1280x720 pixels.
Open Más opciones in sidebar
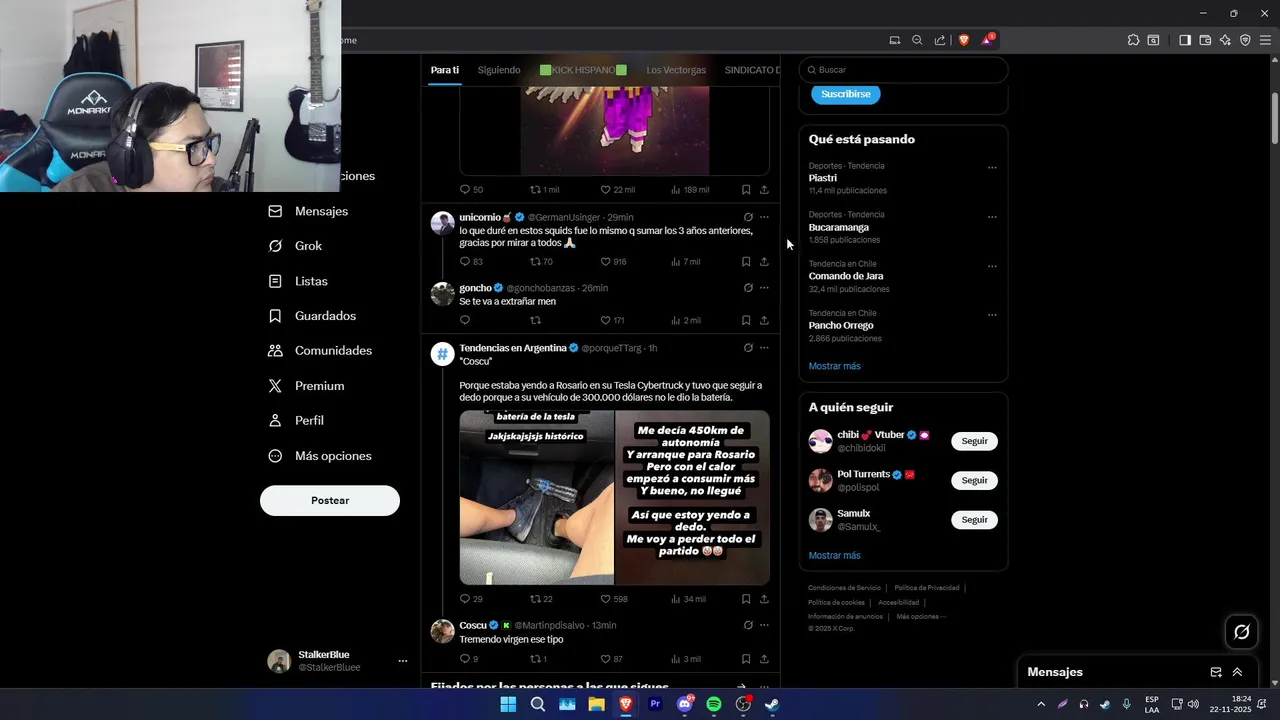point(320,456)
